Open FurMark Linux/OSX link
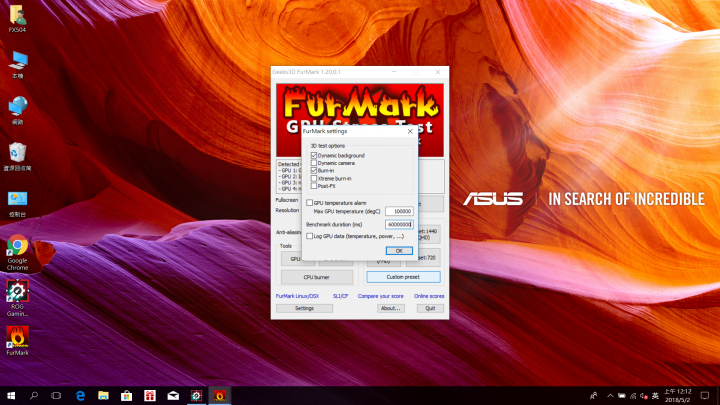This screenshot has height=405, width=720. (x=297, y=296)
